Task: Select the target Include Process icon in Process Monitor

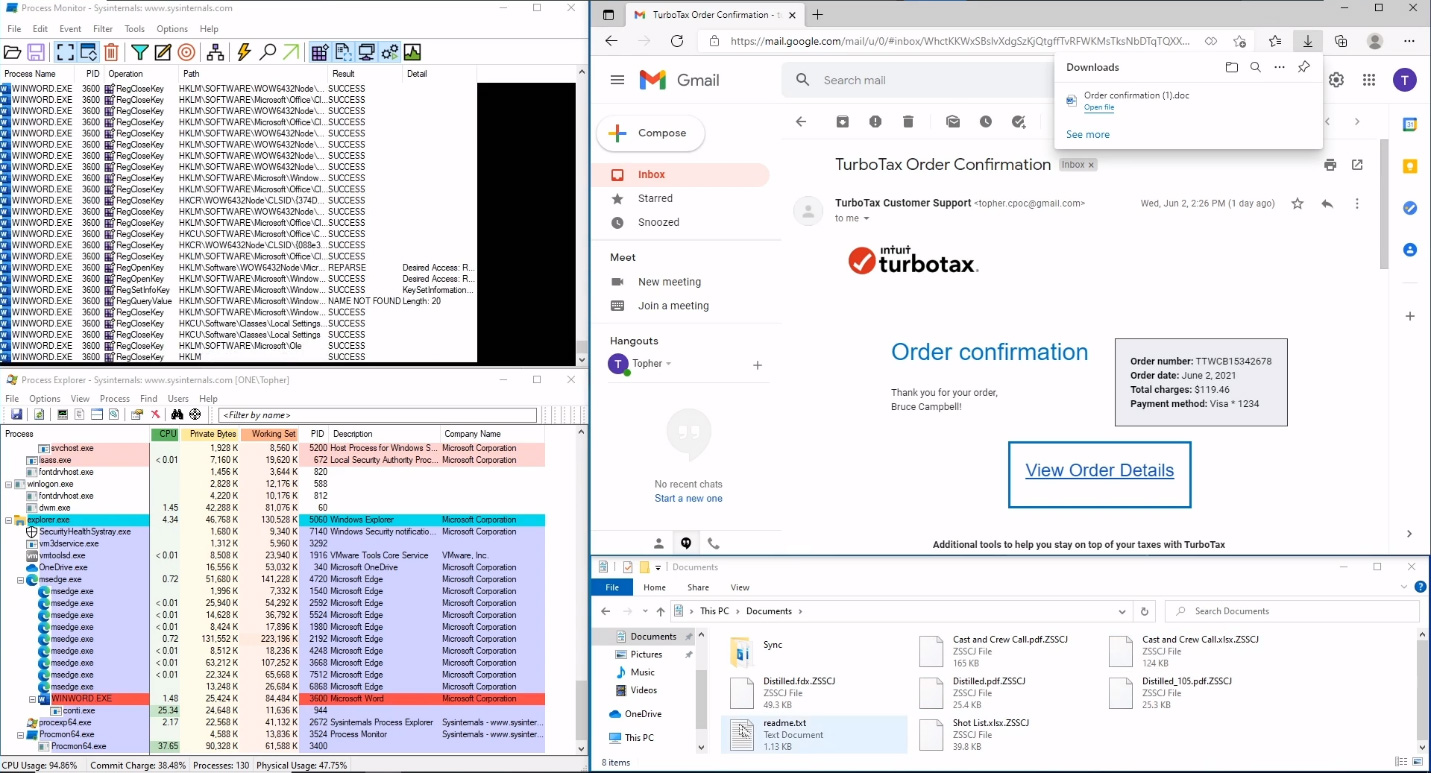Action: click(186, 52)
